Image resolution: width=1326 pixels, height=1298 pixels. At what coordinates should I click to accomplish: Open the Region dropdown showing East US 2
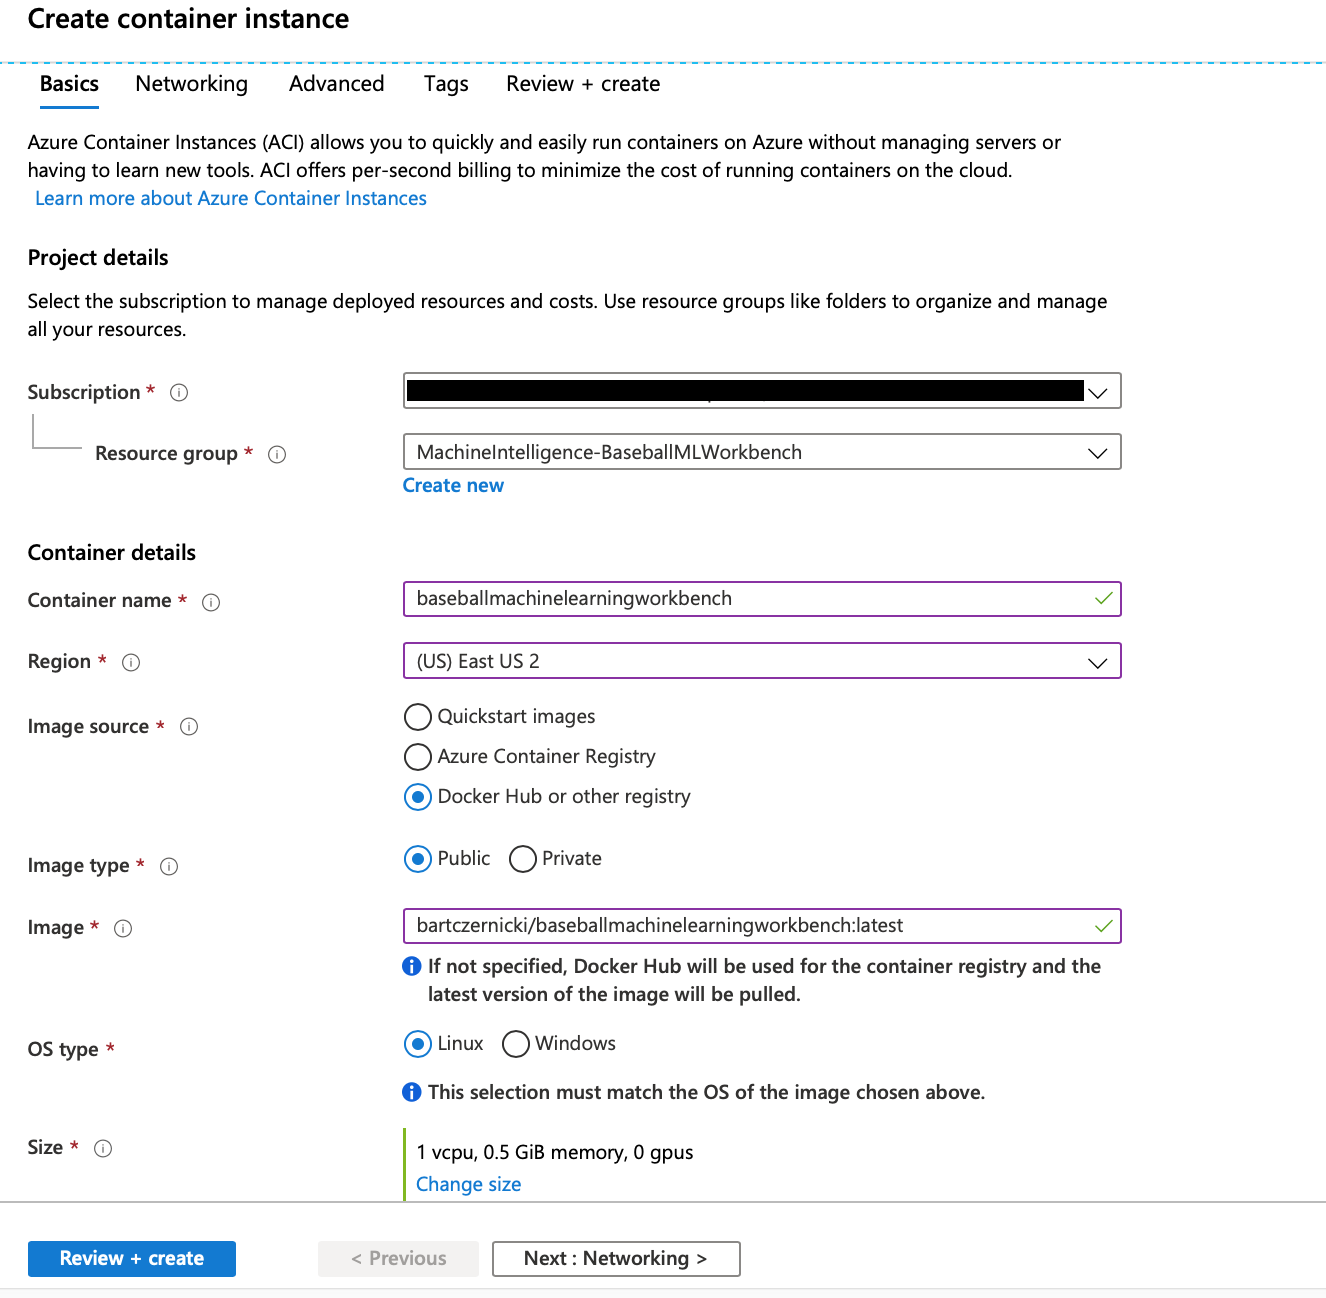point(762,661)
